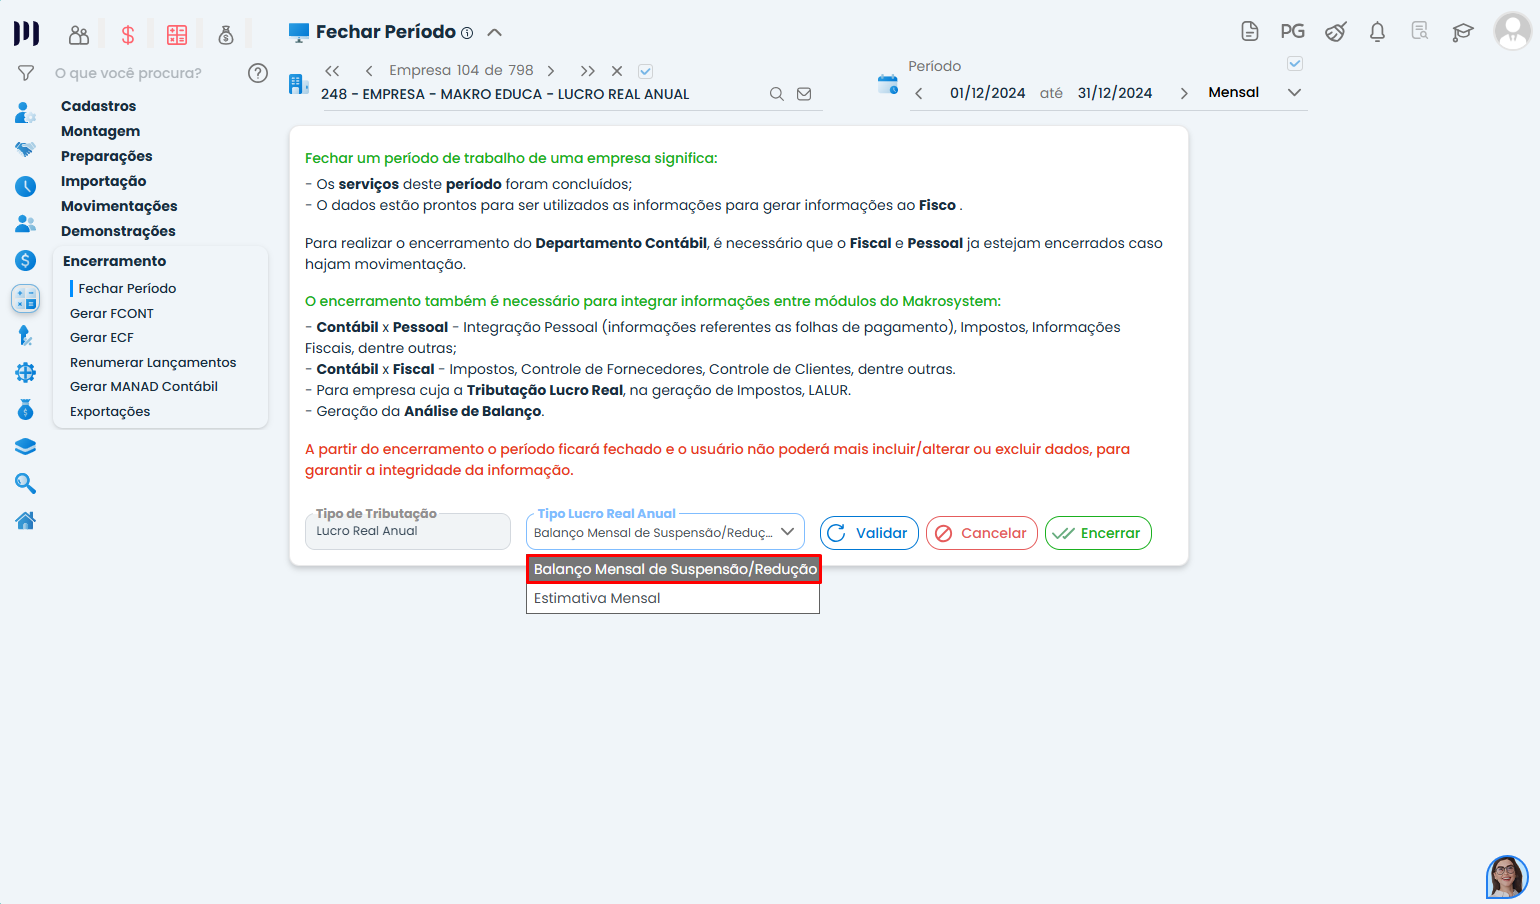Collapse the Encerramento menu section
The height and width of the screenshot is (904, 1540).
[x=114, y=261]
